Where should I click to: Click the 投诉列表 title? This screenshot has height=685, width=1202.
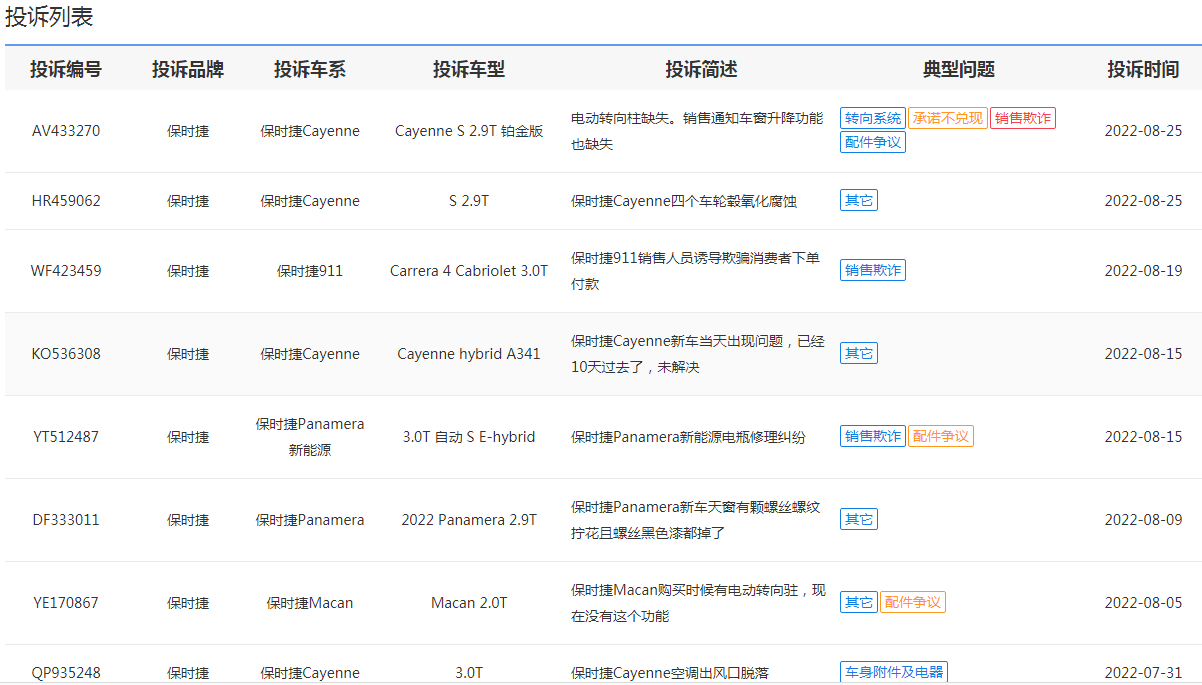tap(49, 17)
